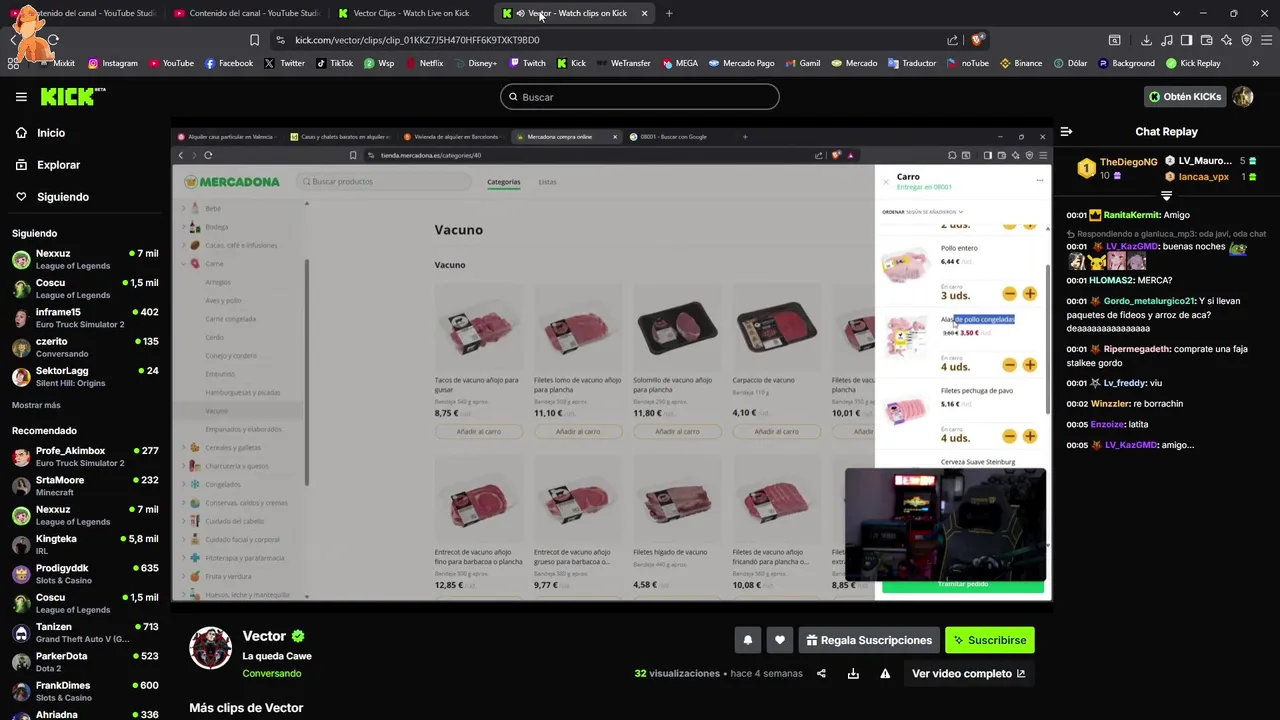Report the clip warning icon
Viewport: 1280px width, 720px height.
[885, 674]
